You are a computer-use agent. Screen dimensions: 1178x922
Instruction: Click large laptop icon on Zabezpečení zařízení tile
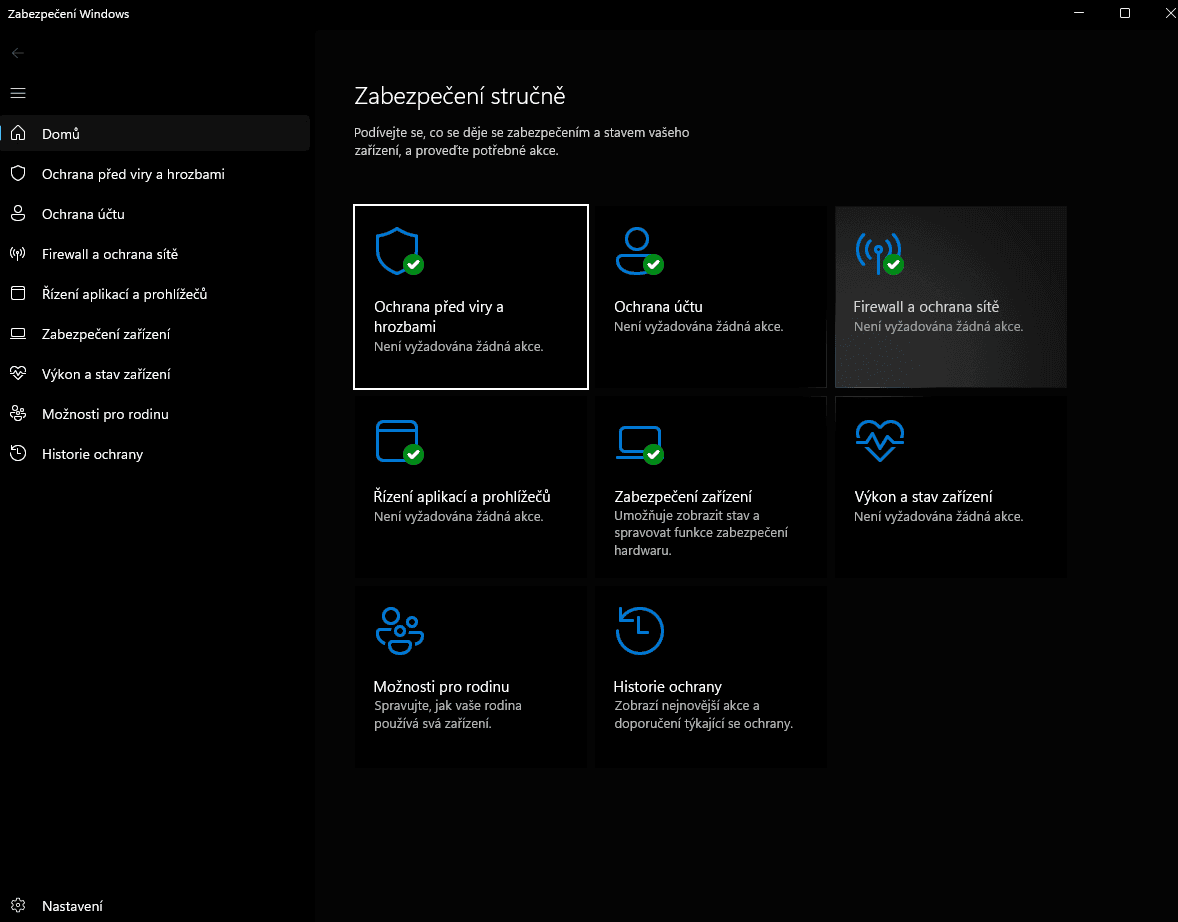point(639,445)
